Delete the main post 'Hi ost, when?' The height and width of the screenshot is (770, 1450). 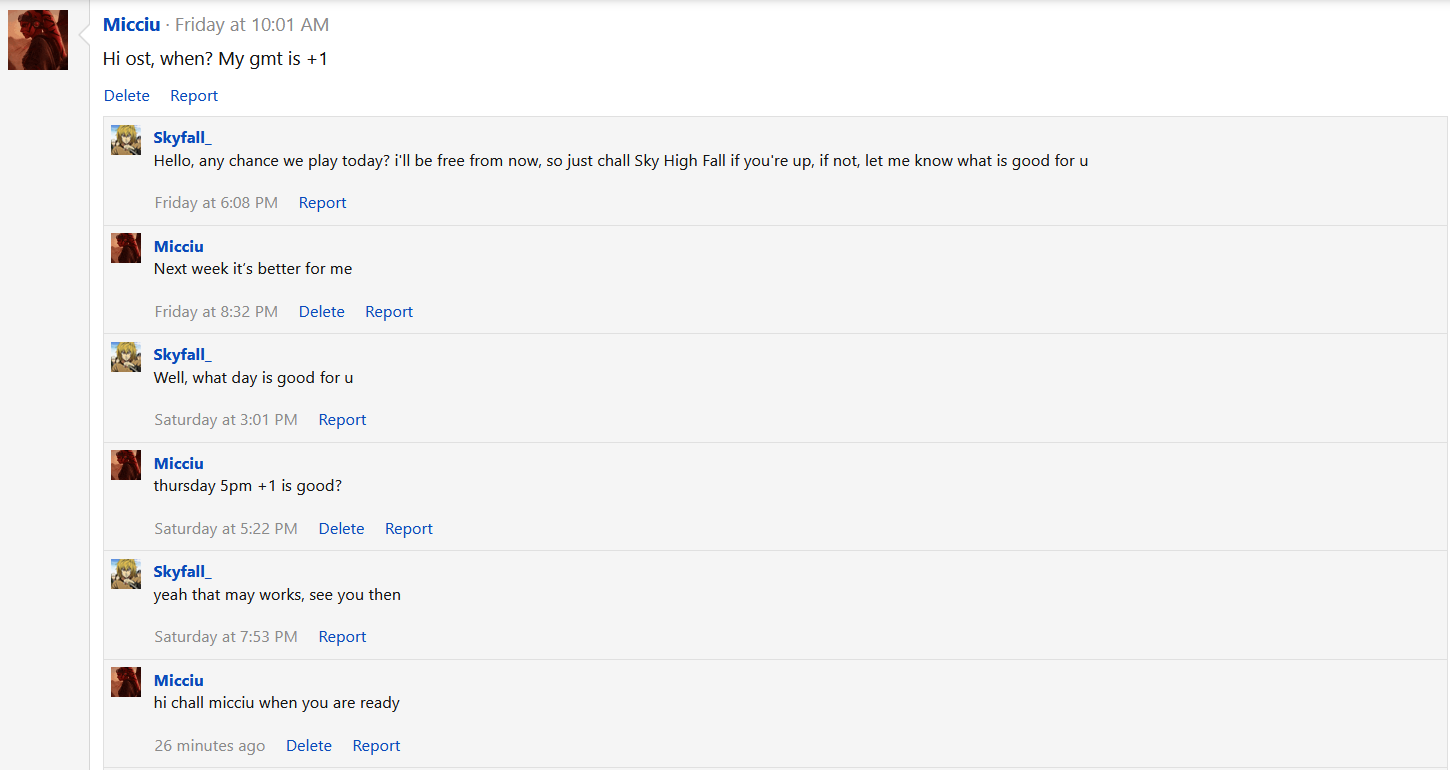pyautogui.click(x=127, y=96)
